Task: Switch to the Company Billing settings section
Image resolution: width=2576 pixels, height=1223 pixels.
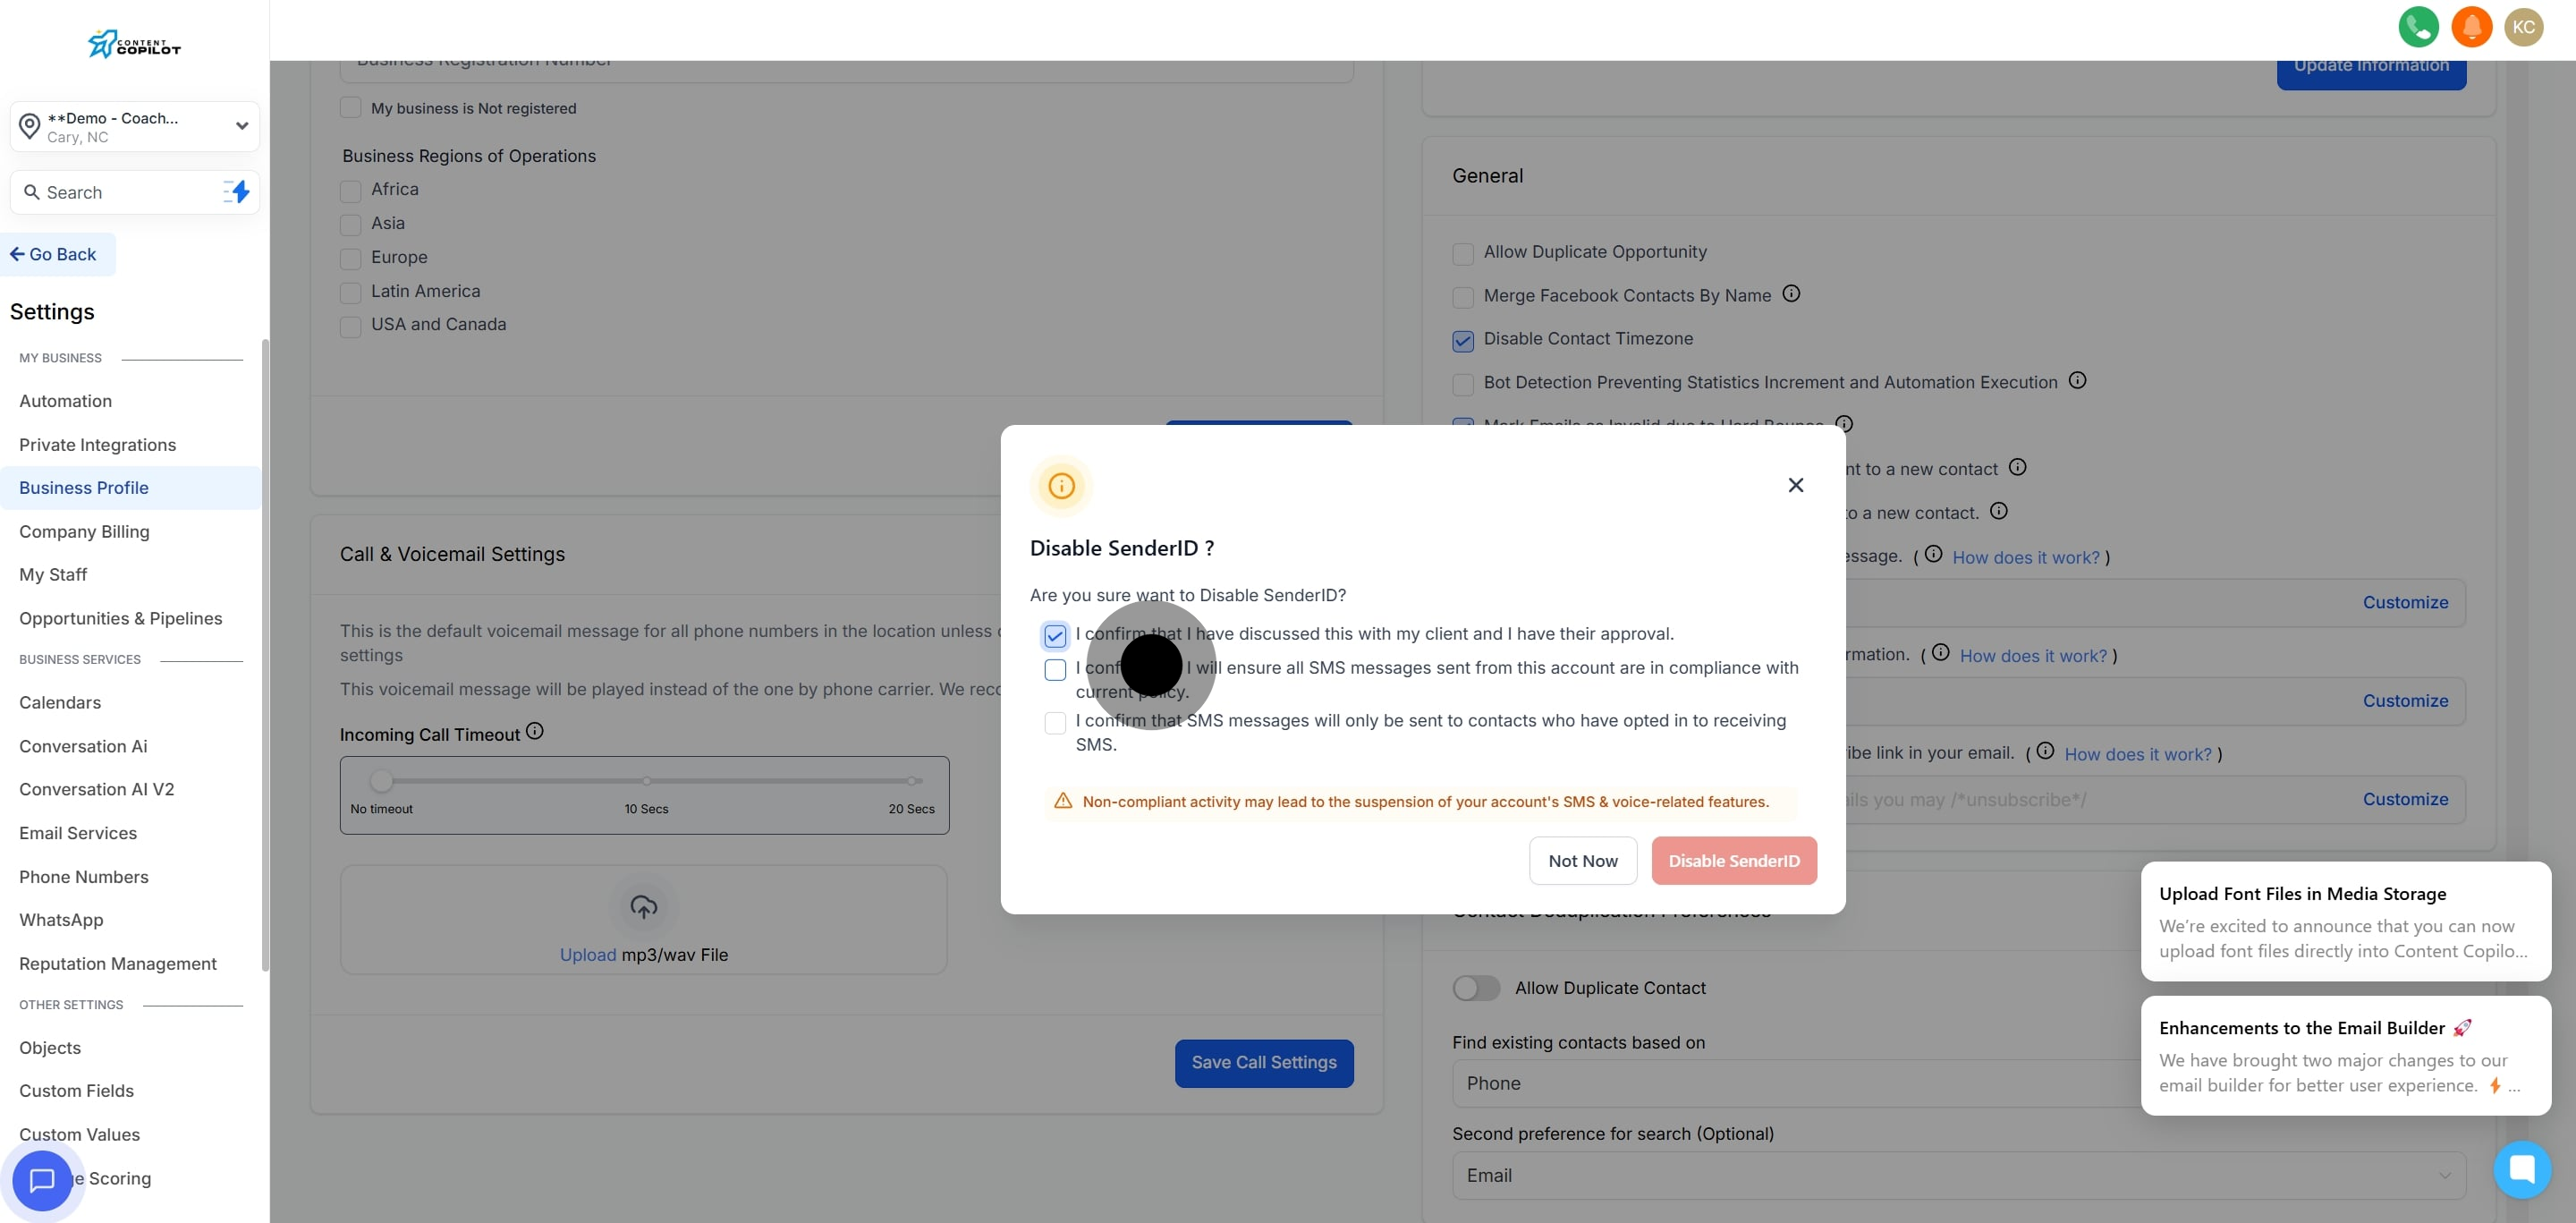Action: (84, 531)
